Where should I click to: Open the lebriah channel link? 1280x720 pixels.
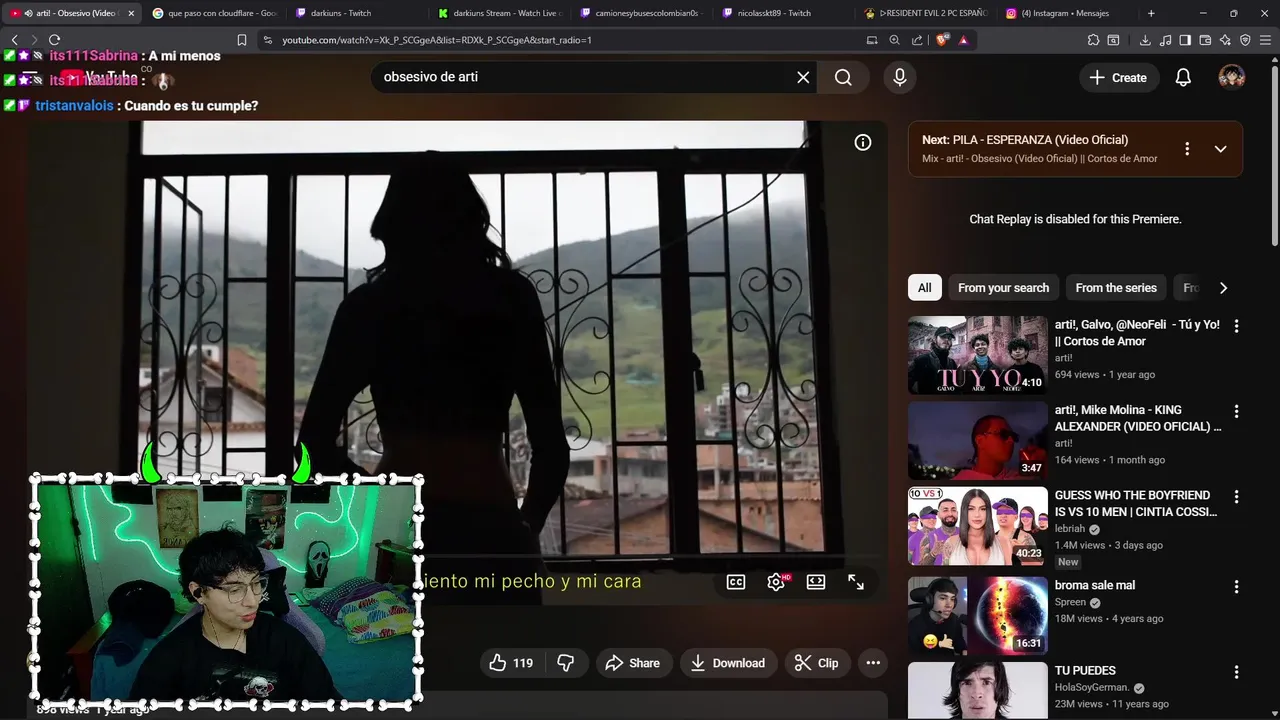pyautogui.click(x=1069, y=528)
